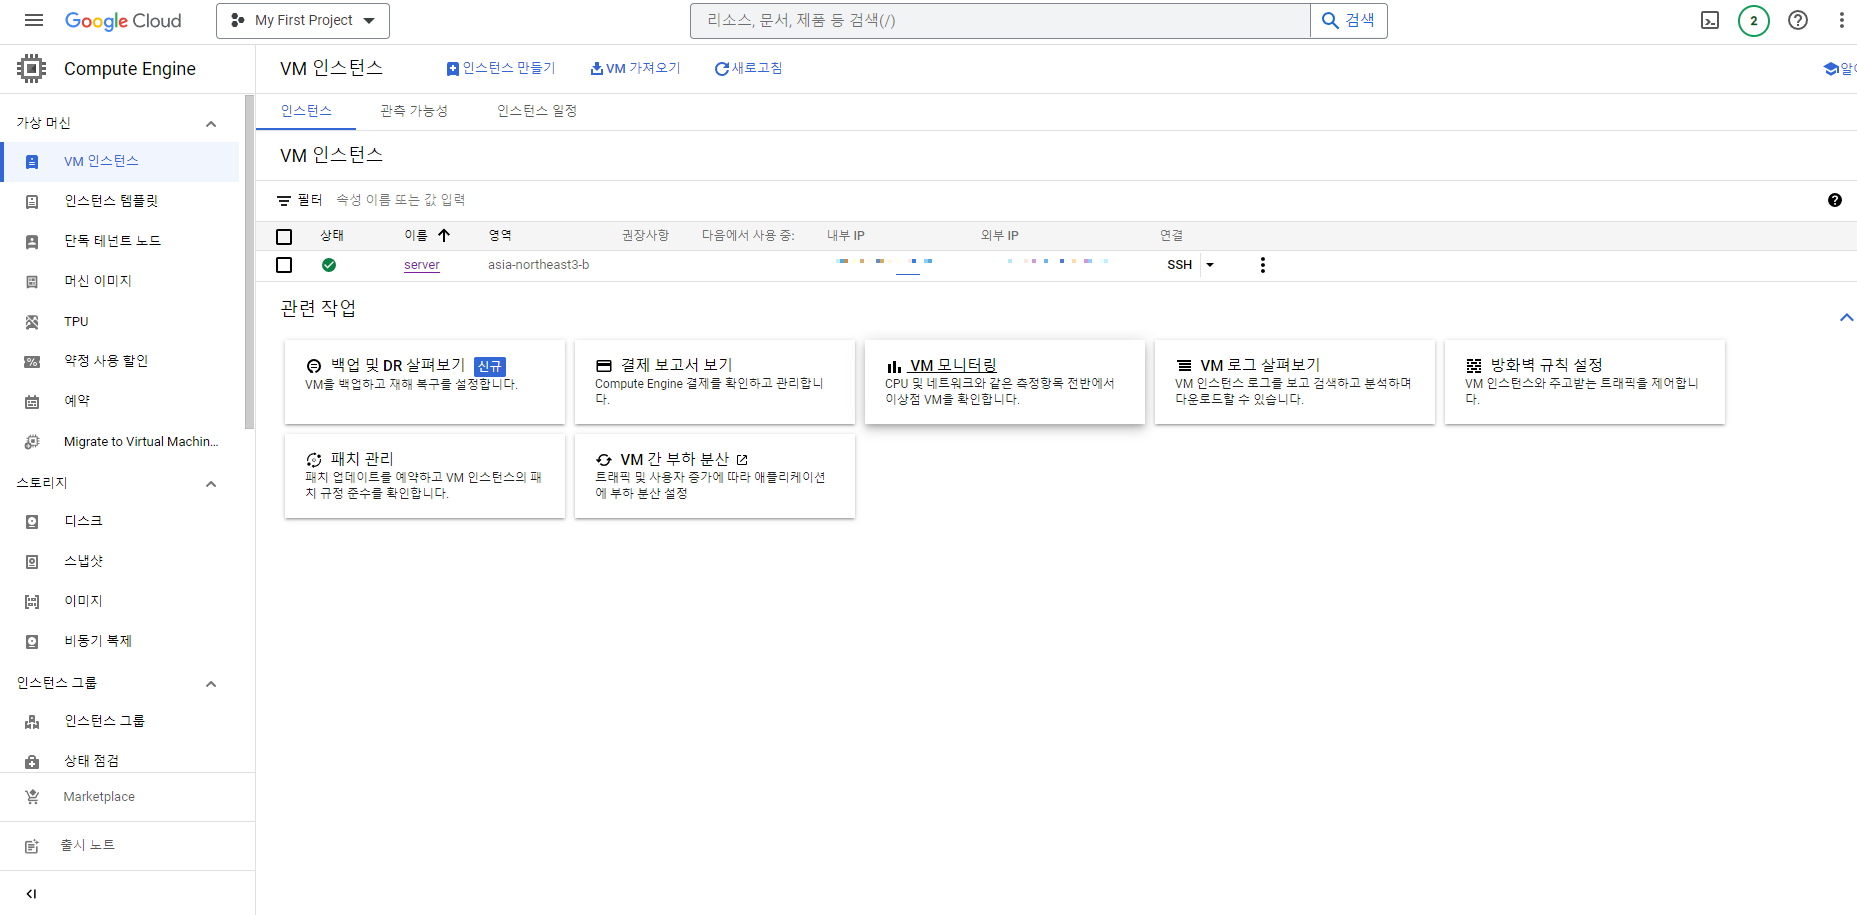Toggle the select-all checkbox in table header
Screen dimensions: 1857x915
coord(284,237)
